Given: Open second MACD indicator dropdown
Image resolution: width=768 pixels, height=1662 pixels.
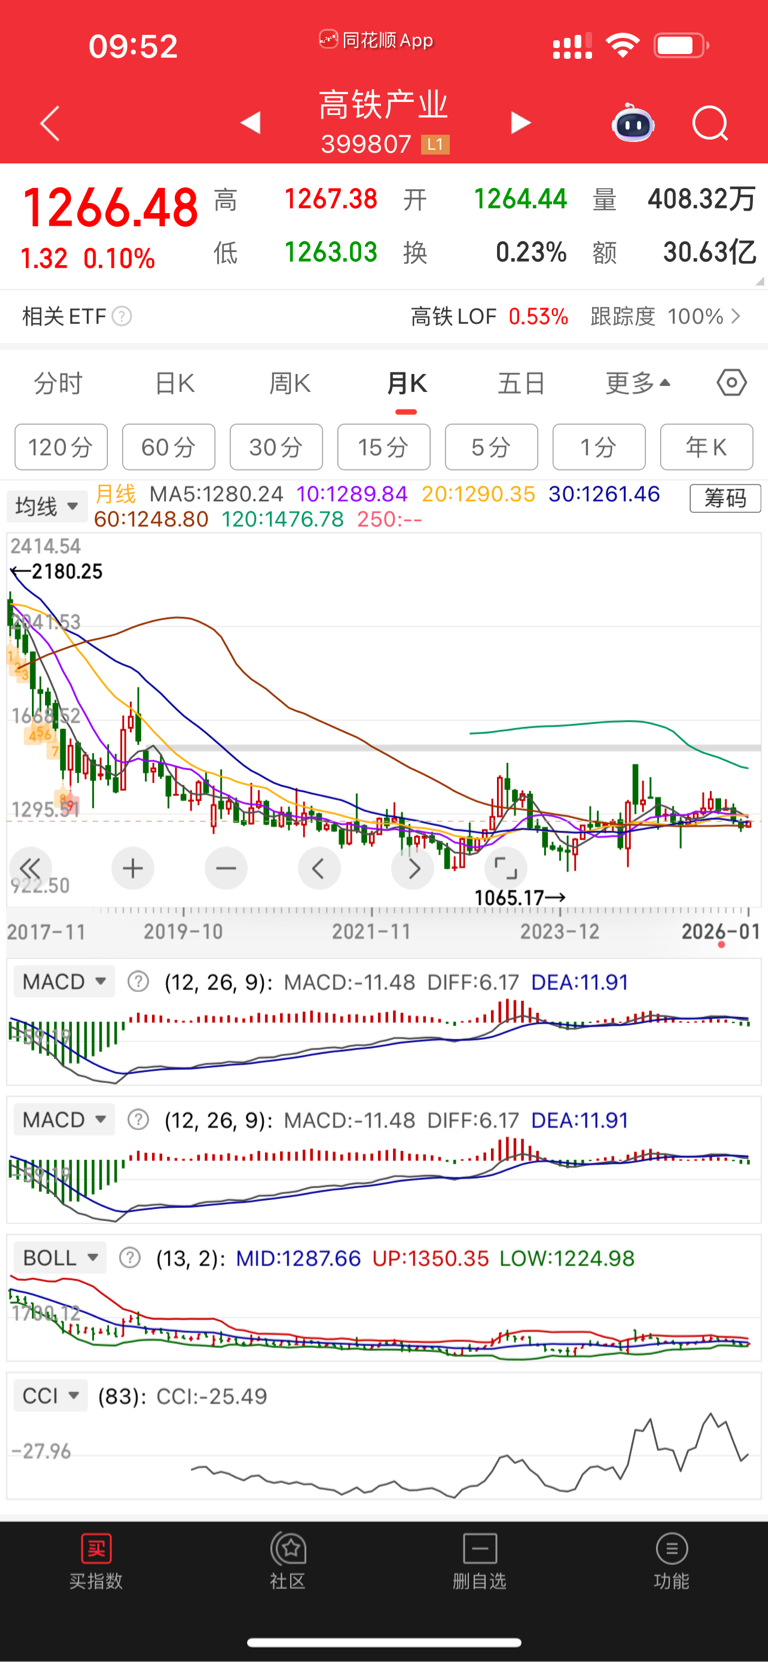Looking at the screenshot, I should 64,1120.
